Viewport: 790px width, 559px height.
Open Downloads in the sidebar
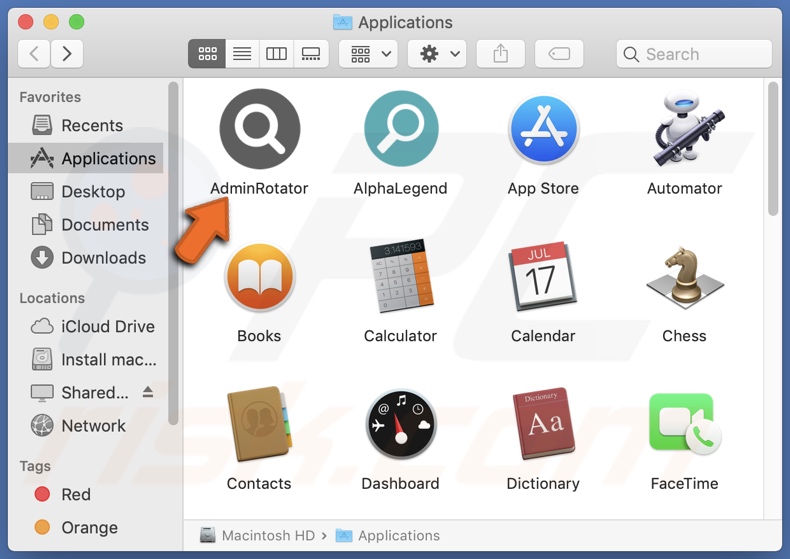point(86,258)
